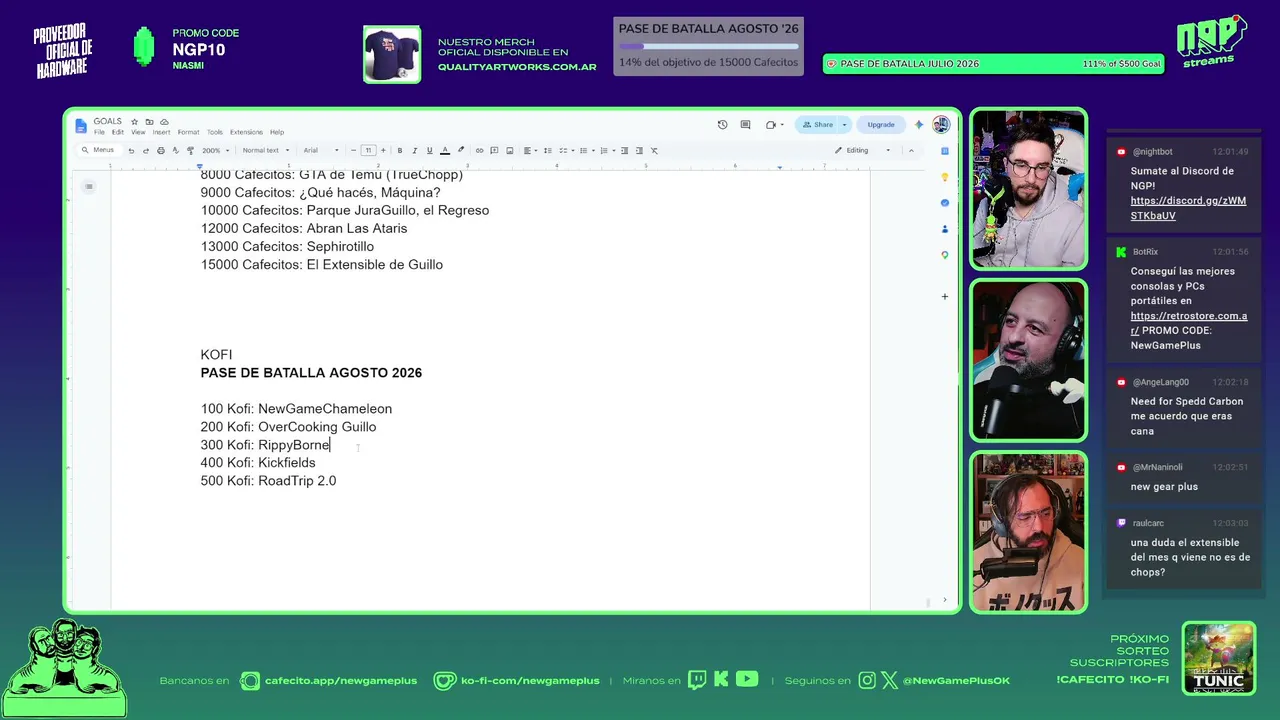Get add-ons with the plus icon
This screenshot has width=1280, height=720.
click(945, 297)
